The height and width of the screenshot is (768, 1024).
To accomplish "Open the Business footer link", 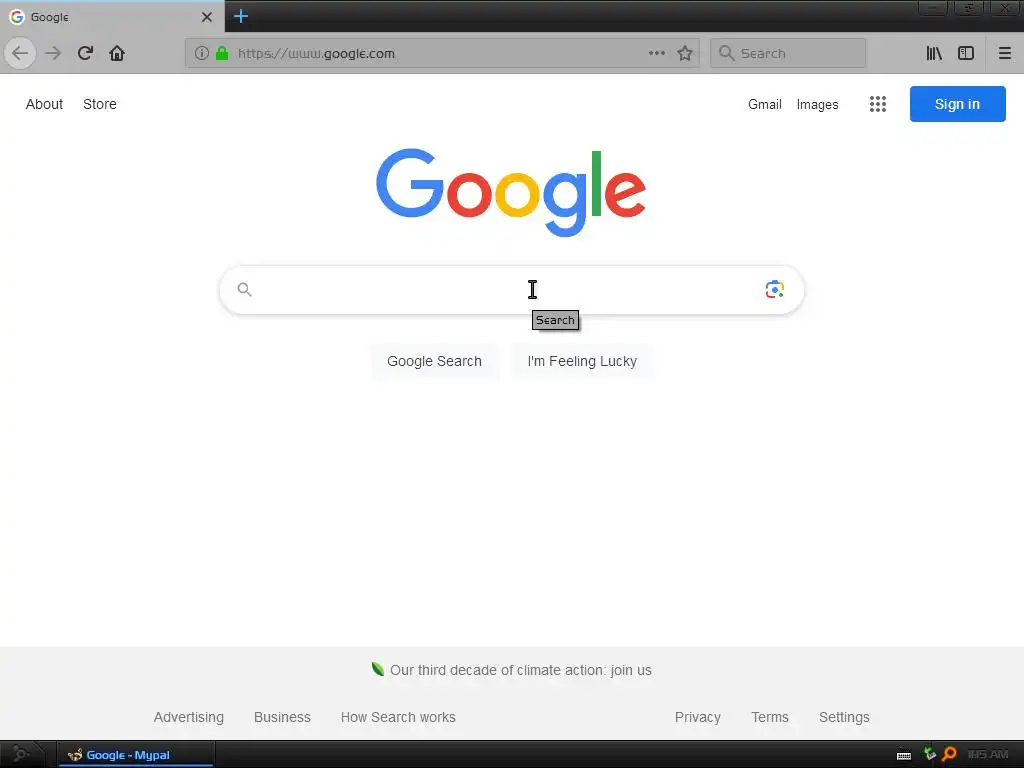I will pos(282,717).
